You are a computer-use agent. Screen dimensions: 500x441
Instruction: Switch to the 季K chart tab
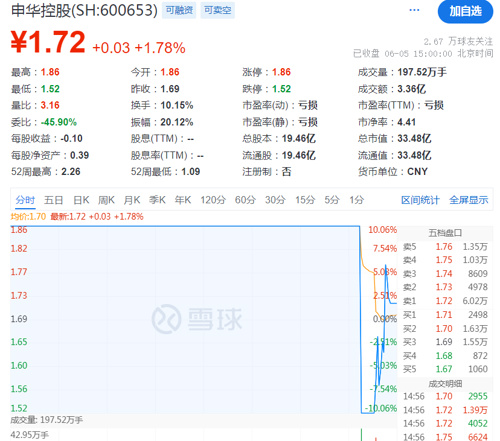tap(157, 200)
